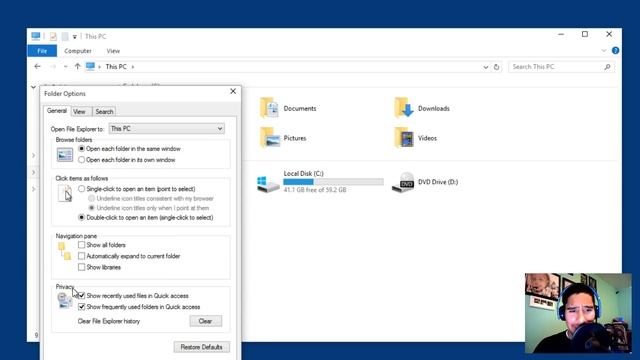Switch to the Search tab in Folder Options

pos(104,111)
